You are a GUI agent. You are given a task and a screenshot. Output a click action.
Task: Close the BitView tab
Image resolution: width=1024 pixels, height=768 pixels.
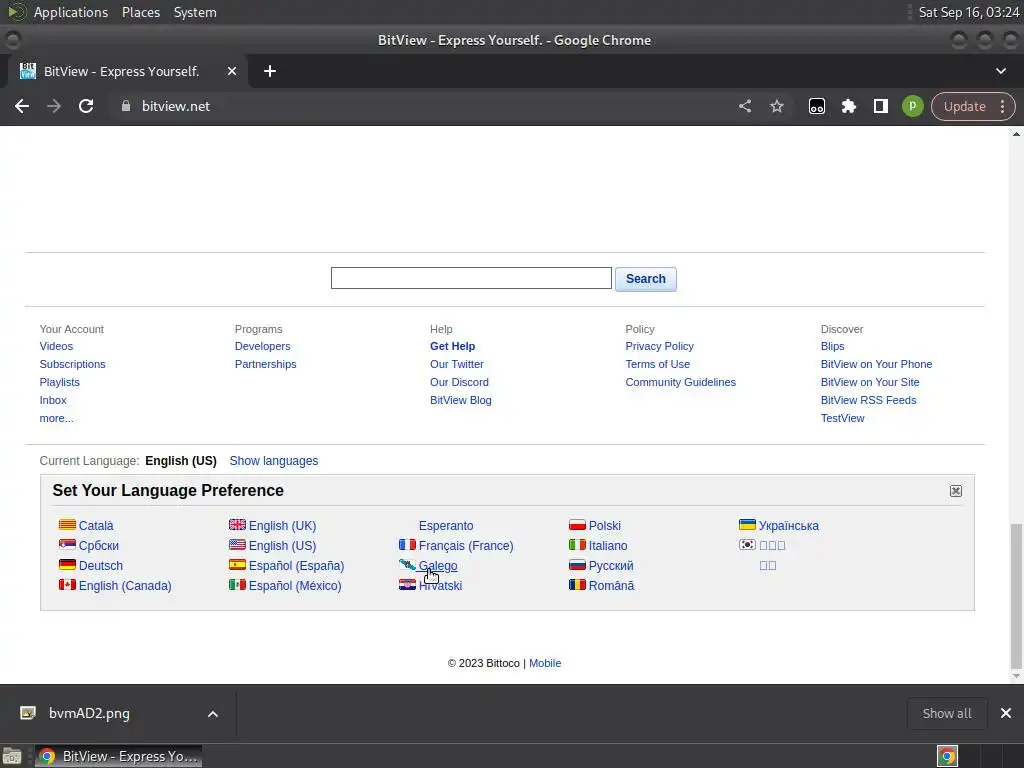point(232,71)
